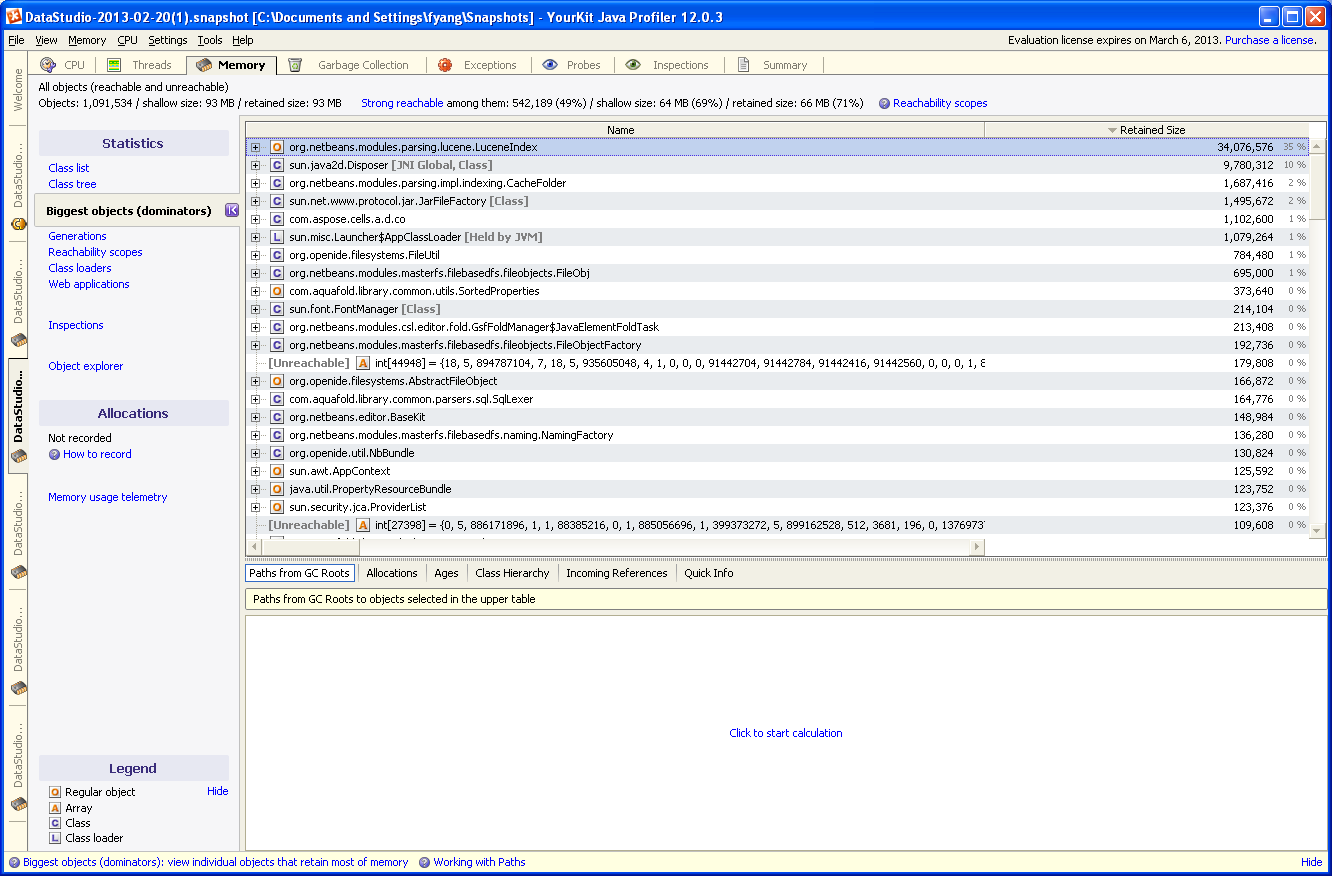This screenshot has width=1332, height=876.
Task: Open the File menu
Action: coord(16,40)
